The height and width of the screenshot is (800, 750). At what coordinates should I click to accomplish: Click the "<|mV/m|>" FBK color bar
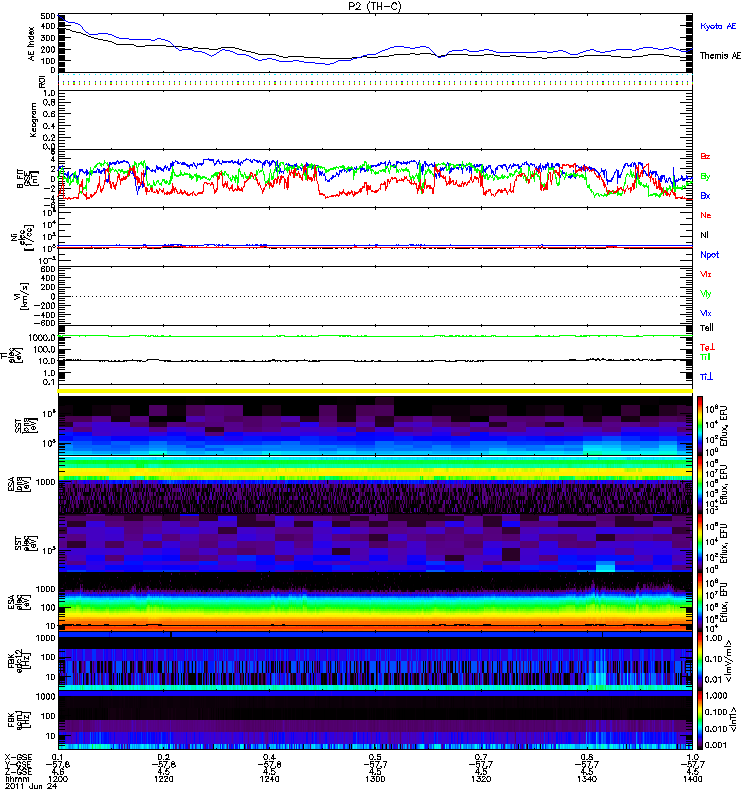click(x=700, y=661)
